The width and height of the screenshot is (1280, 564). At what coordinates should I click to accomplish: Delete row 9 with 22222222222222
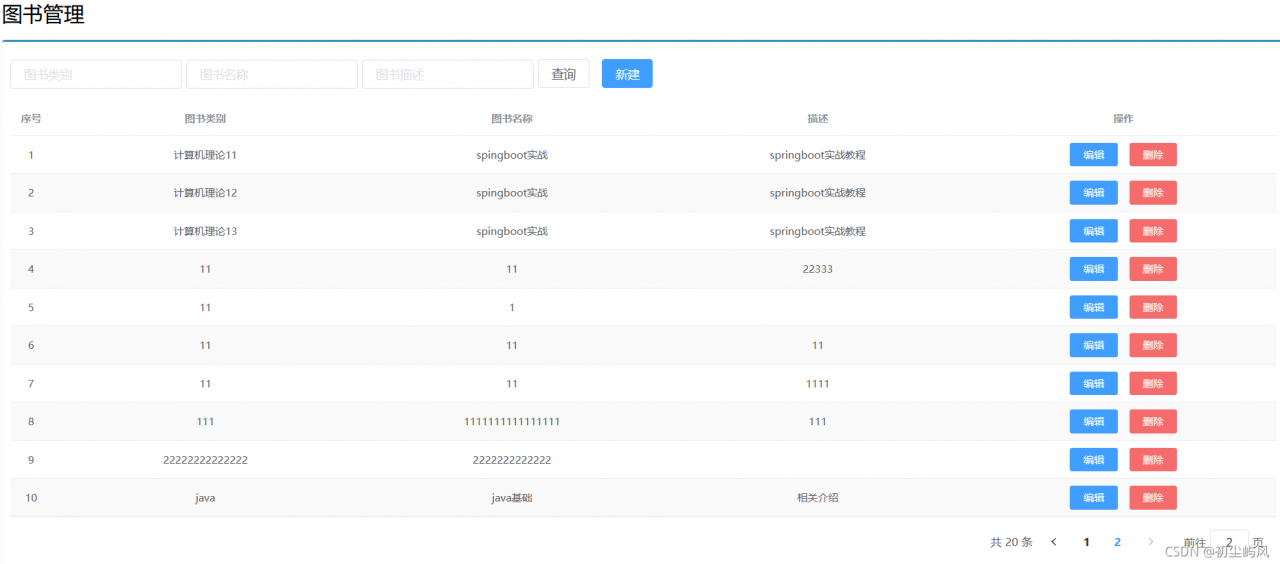click(x=1153, y=459)
